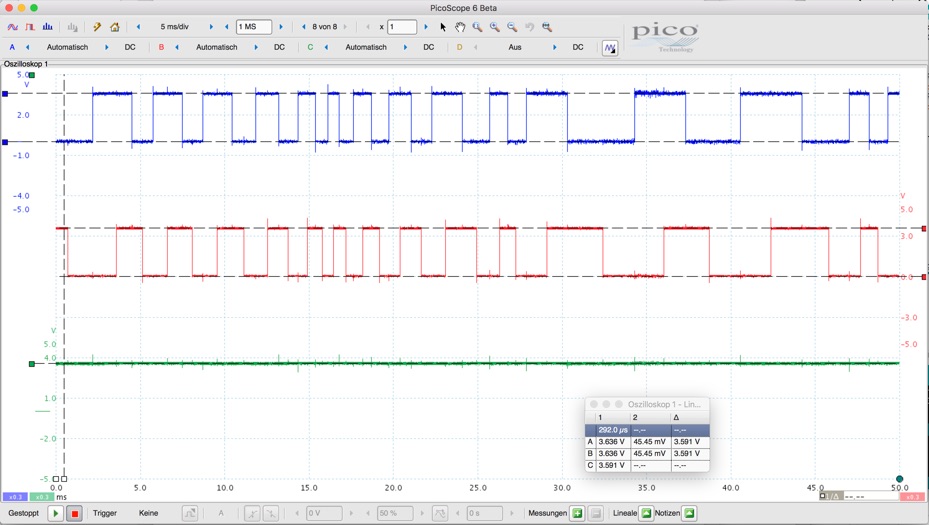Open Channel A range dropdown Automatisch
Viewport: 929px width, 525px height.
click(68, 47)
